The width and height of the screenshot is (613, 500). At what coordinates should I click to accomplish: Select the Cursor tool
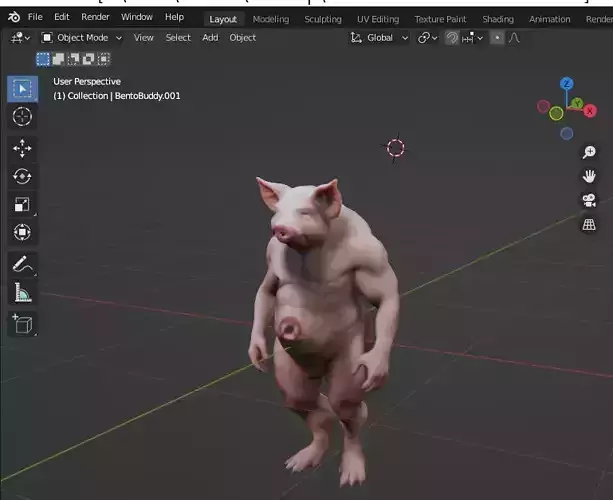(23, 116)
